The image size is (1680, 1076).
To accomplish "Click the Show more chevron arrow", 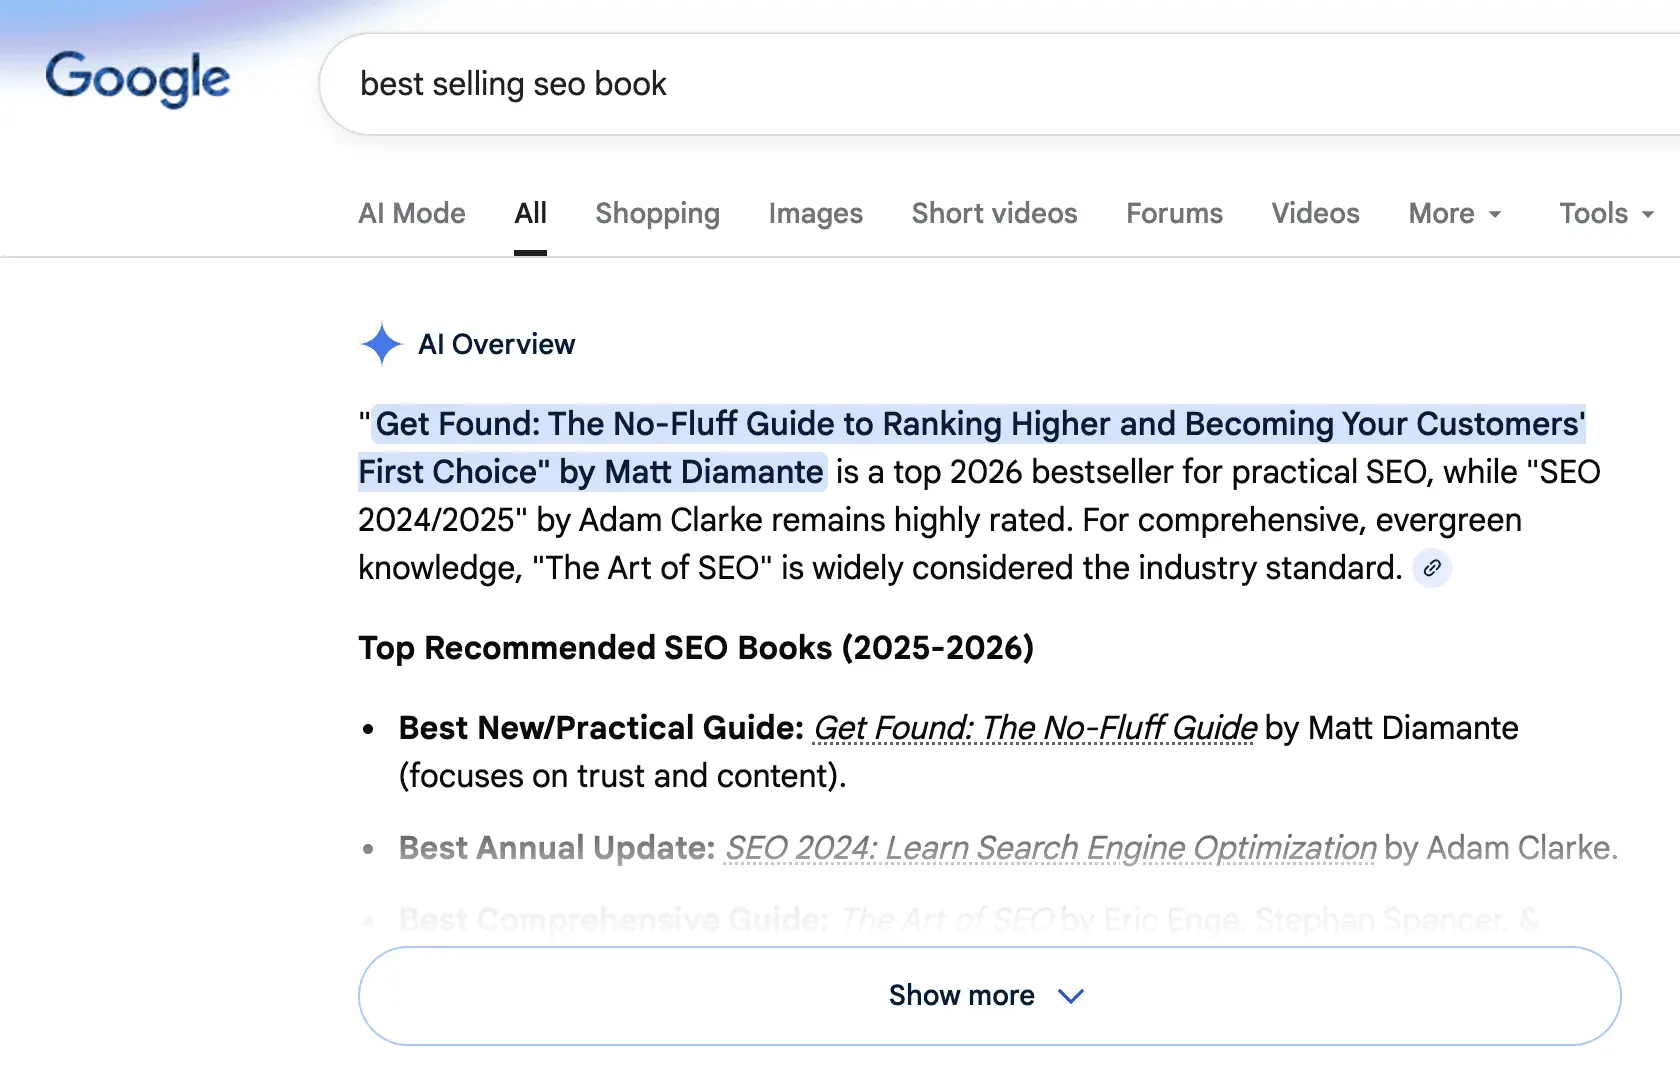I will pos(1070,996).
